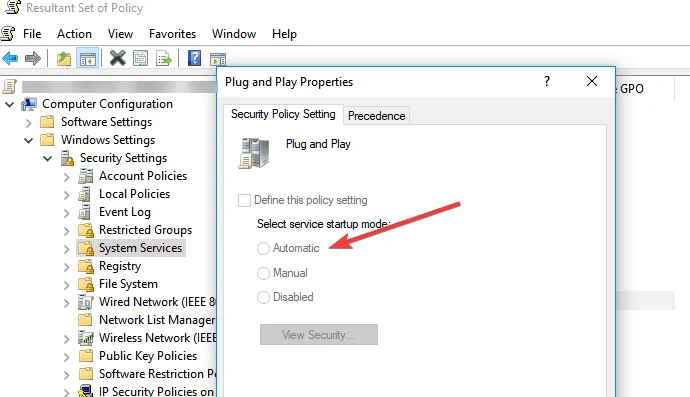690x397 pixels.
Task: Close the Plug and Play Properties dialog
Action: tap(592, 81)
